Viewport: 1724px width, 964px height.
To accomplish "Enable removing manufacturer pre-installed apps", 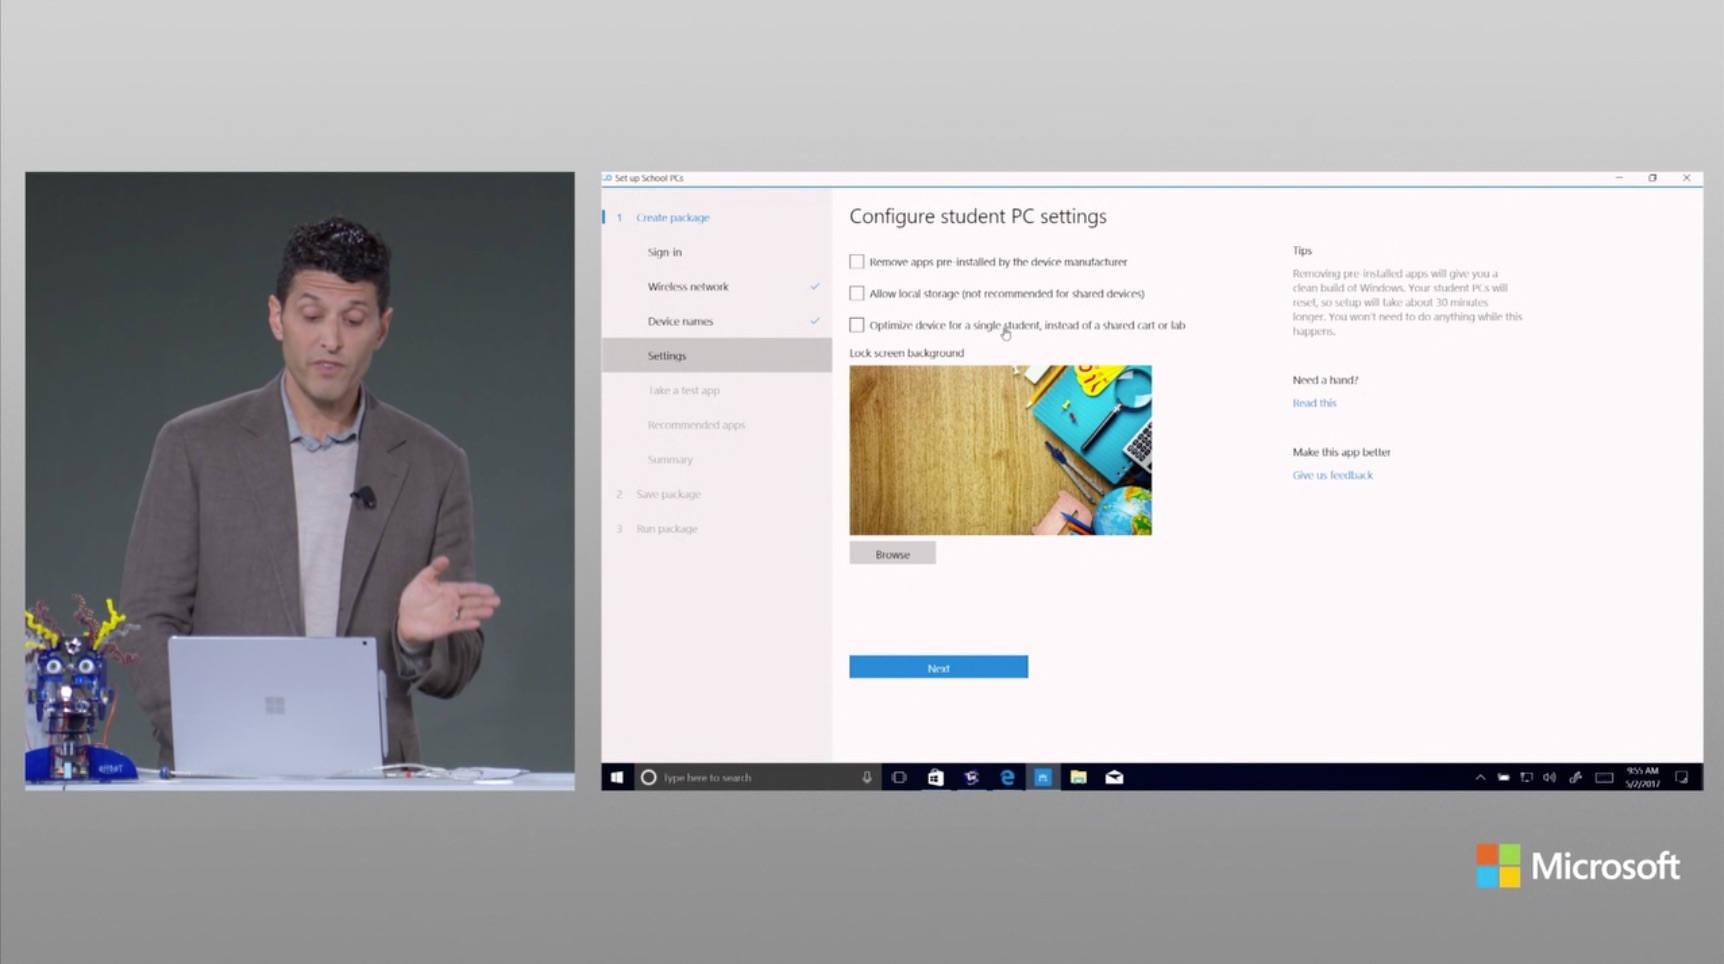I will [857, 262].
